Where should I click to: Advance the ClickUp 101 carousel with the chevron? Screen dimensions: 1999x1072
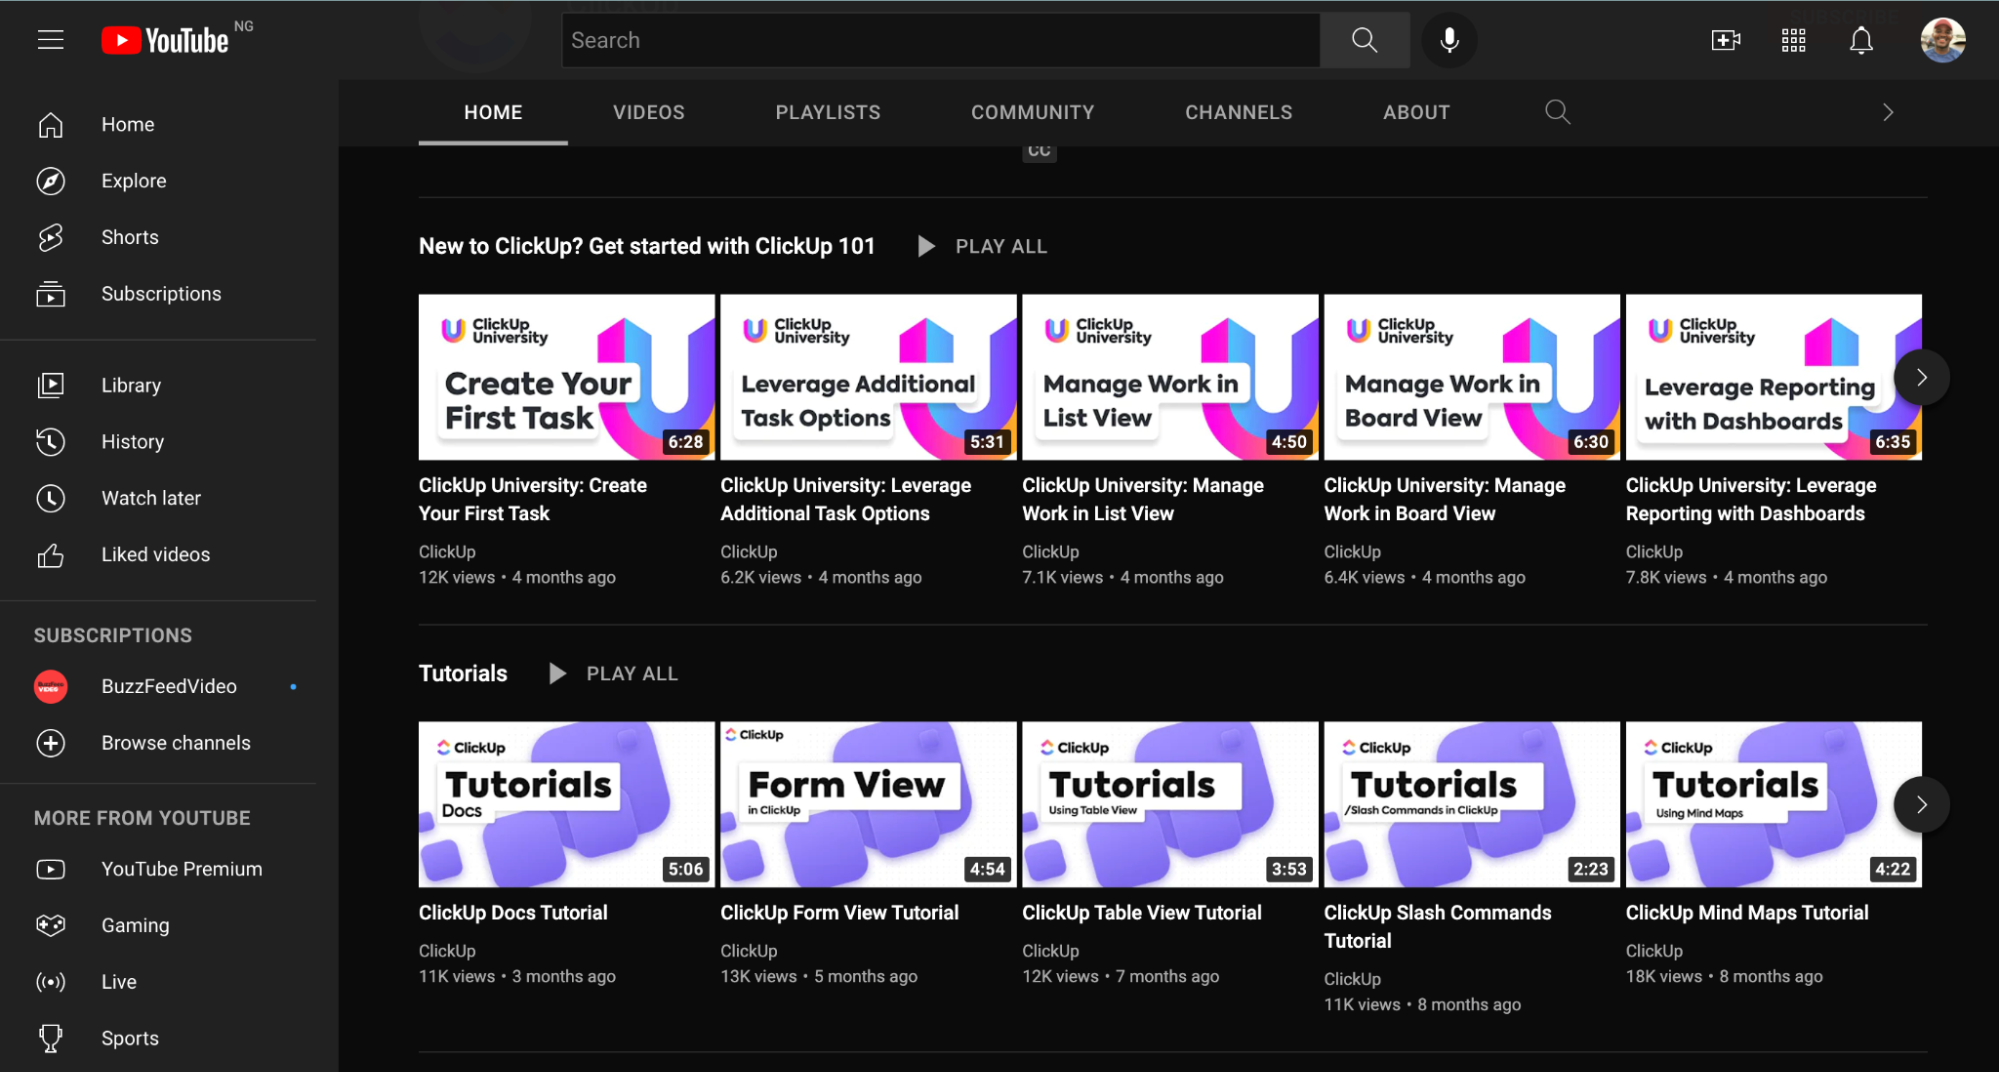(1920, 377)
